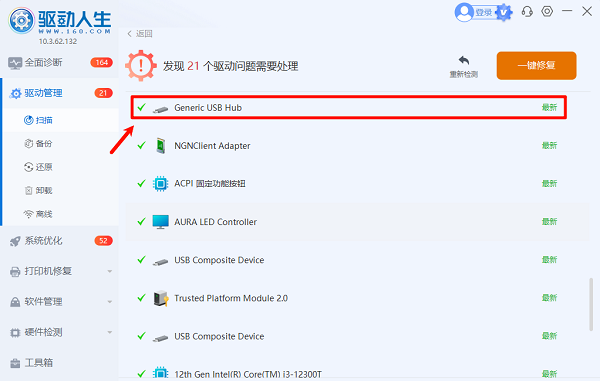
Task: Expand the 软件管理 dropdown arrow
Action: coord(110,302)
